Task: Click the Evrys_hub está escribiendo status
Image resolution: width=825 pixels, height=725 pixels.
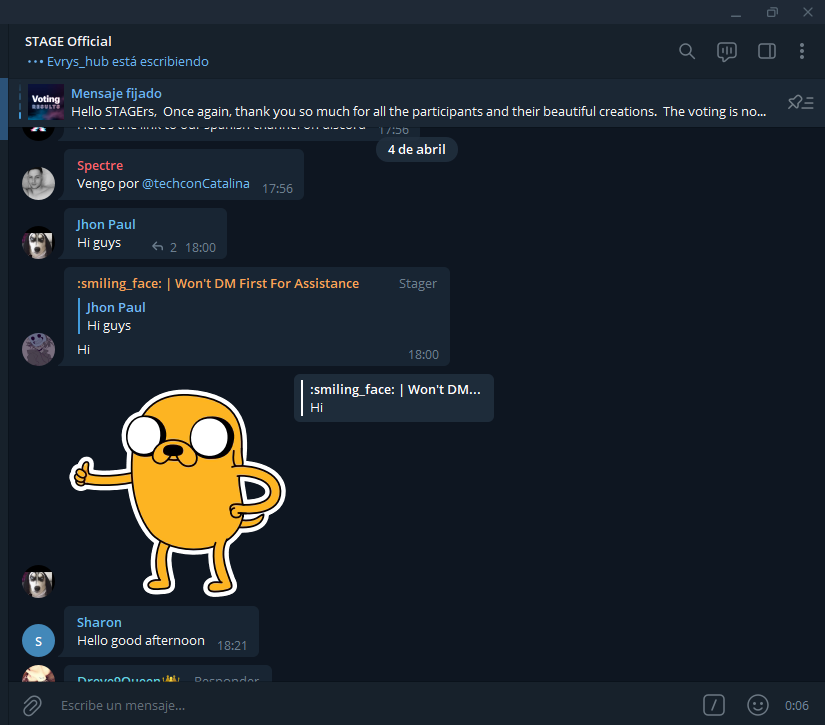Action: click(127, 62)
